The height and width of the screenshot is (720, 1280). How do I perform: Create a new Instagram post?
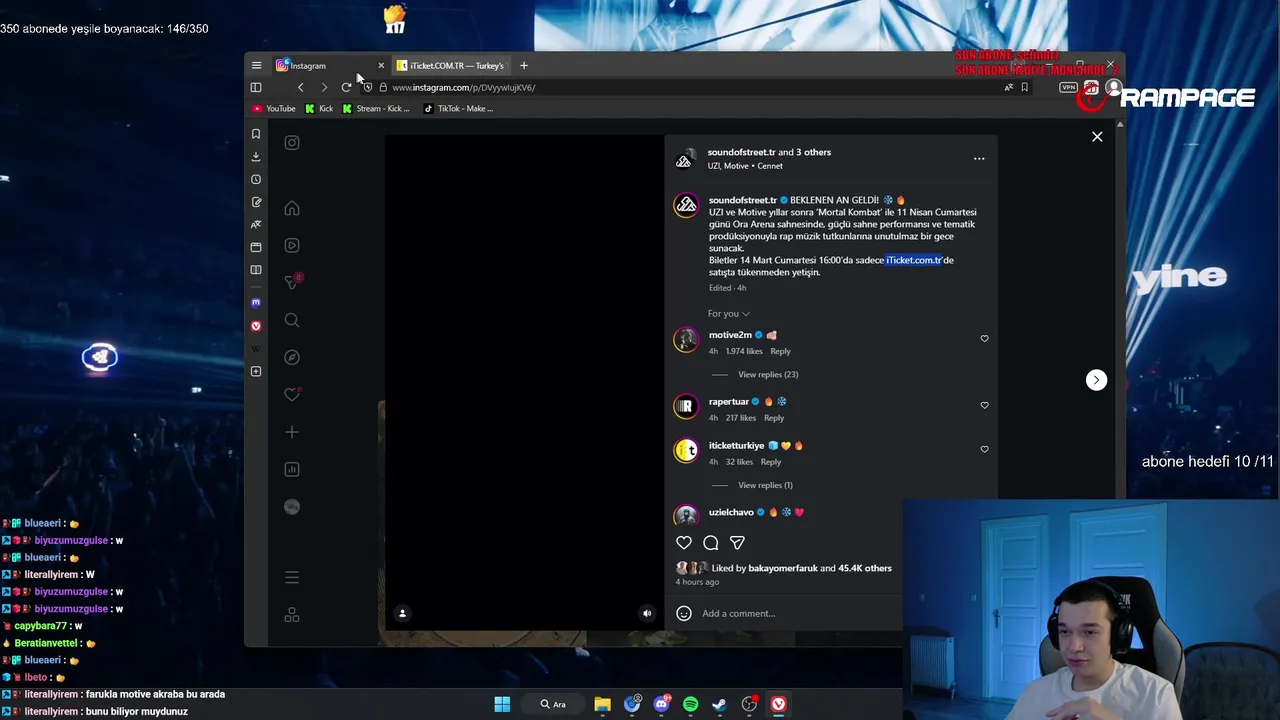click(x=292, y=432)
